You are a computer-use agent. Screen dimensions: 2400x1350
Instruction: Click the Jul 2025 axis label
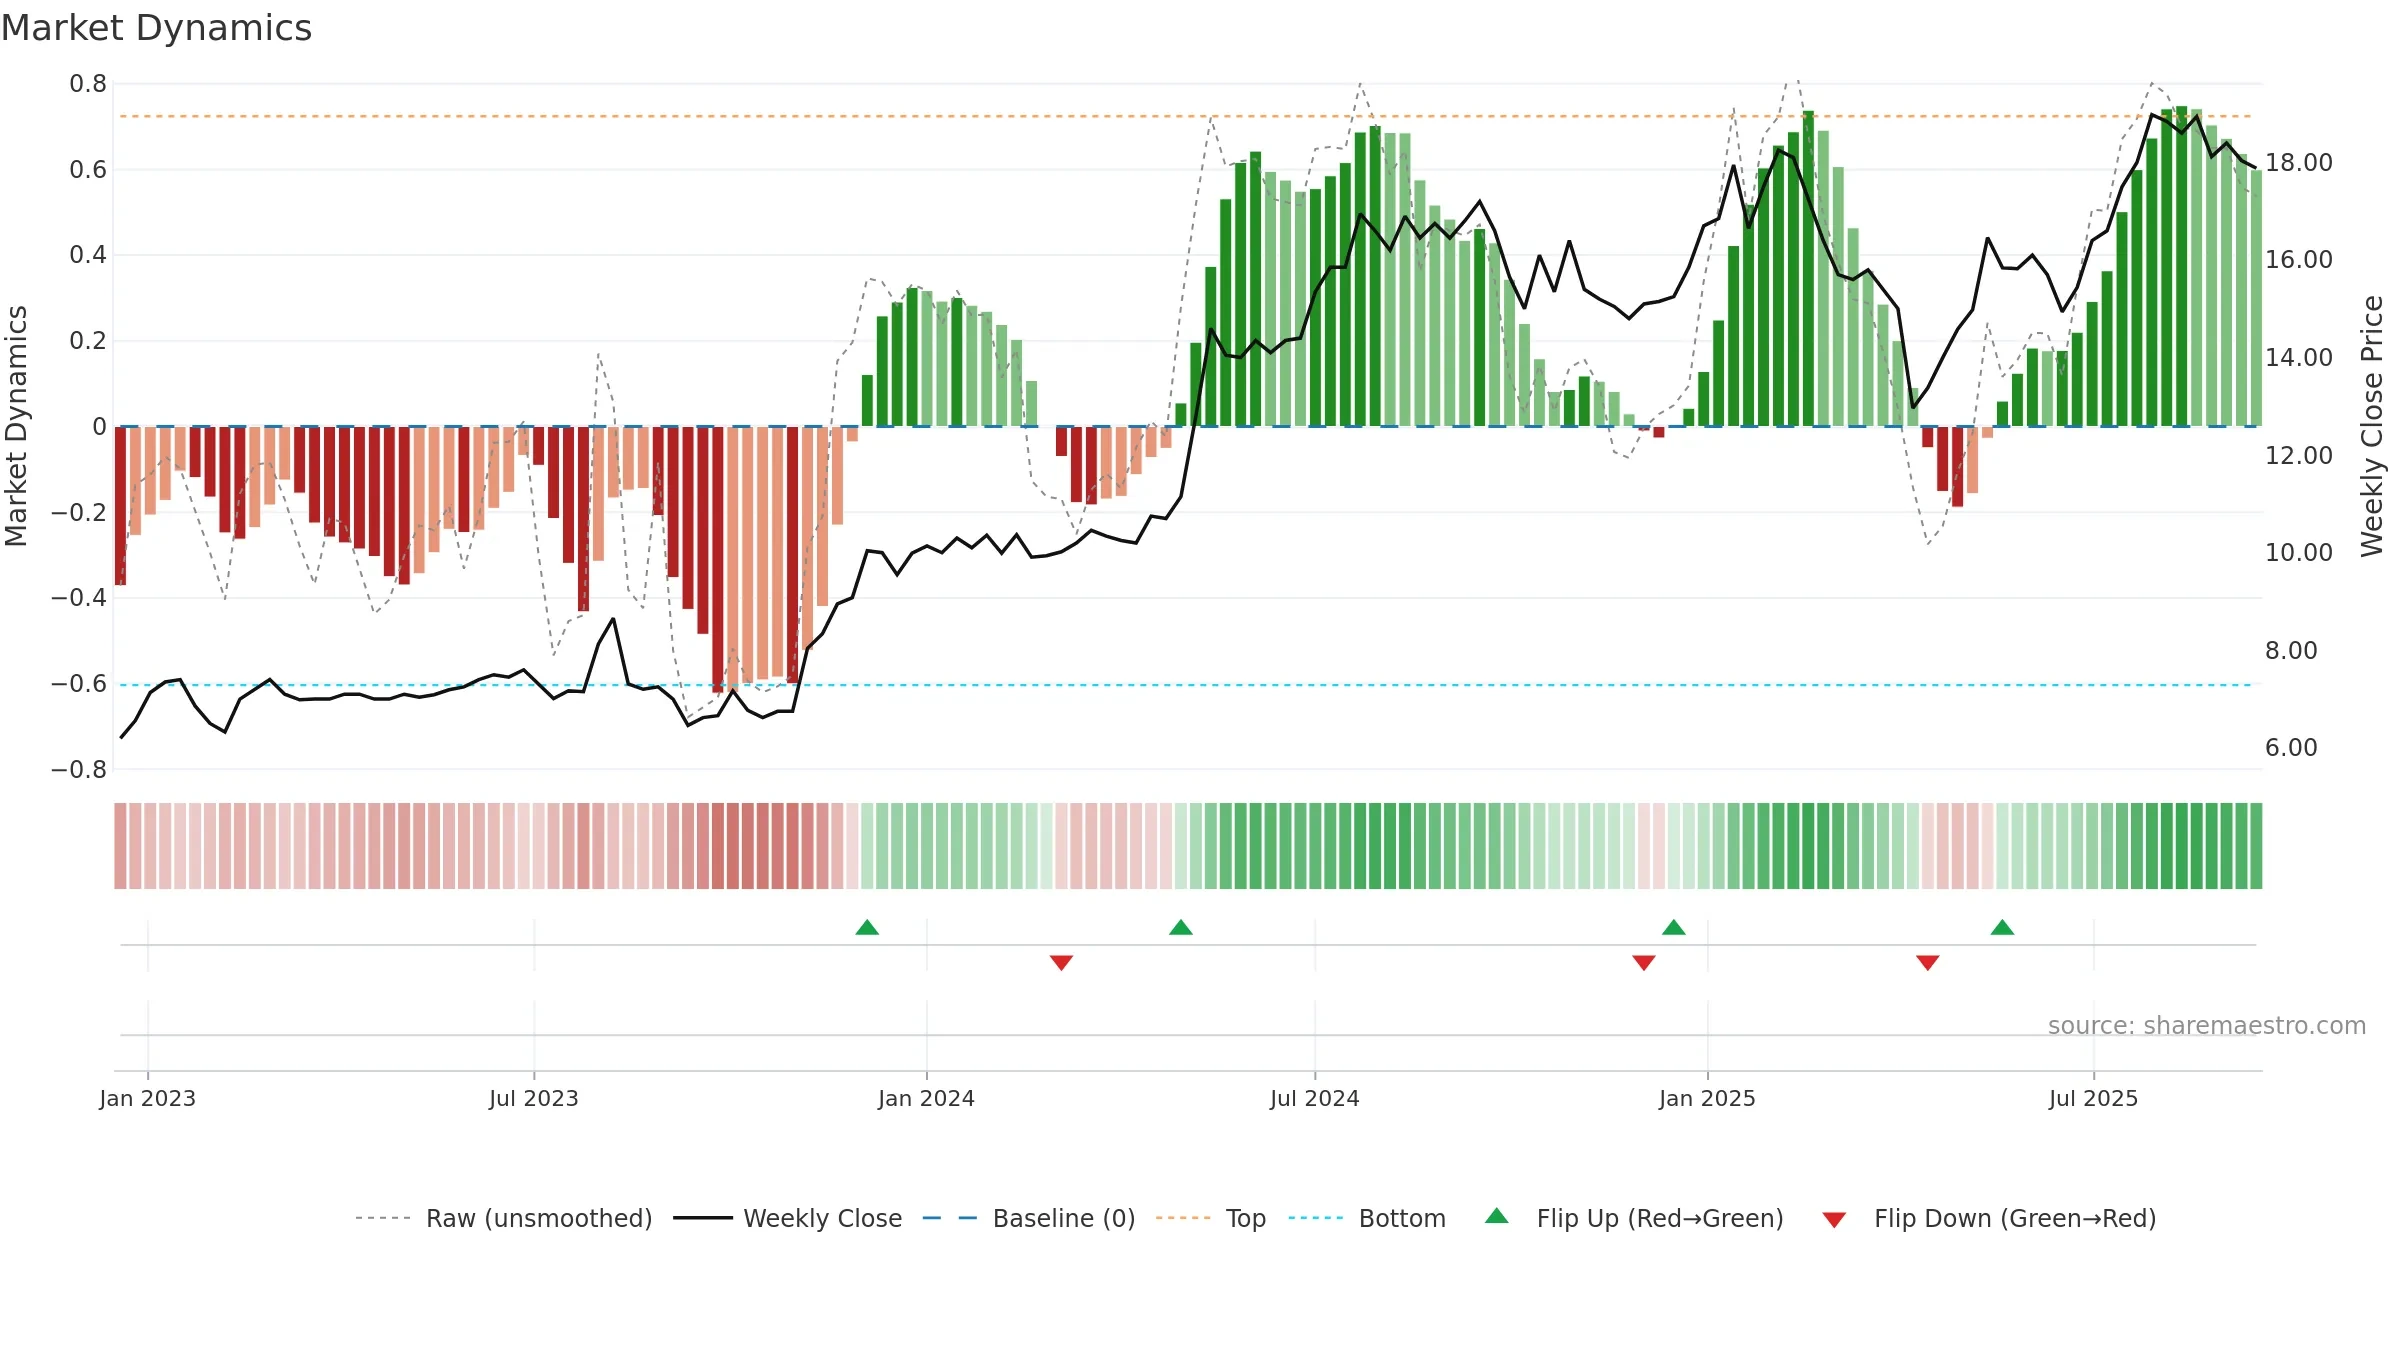pyautogui.click(x=2093, y=1098)
